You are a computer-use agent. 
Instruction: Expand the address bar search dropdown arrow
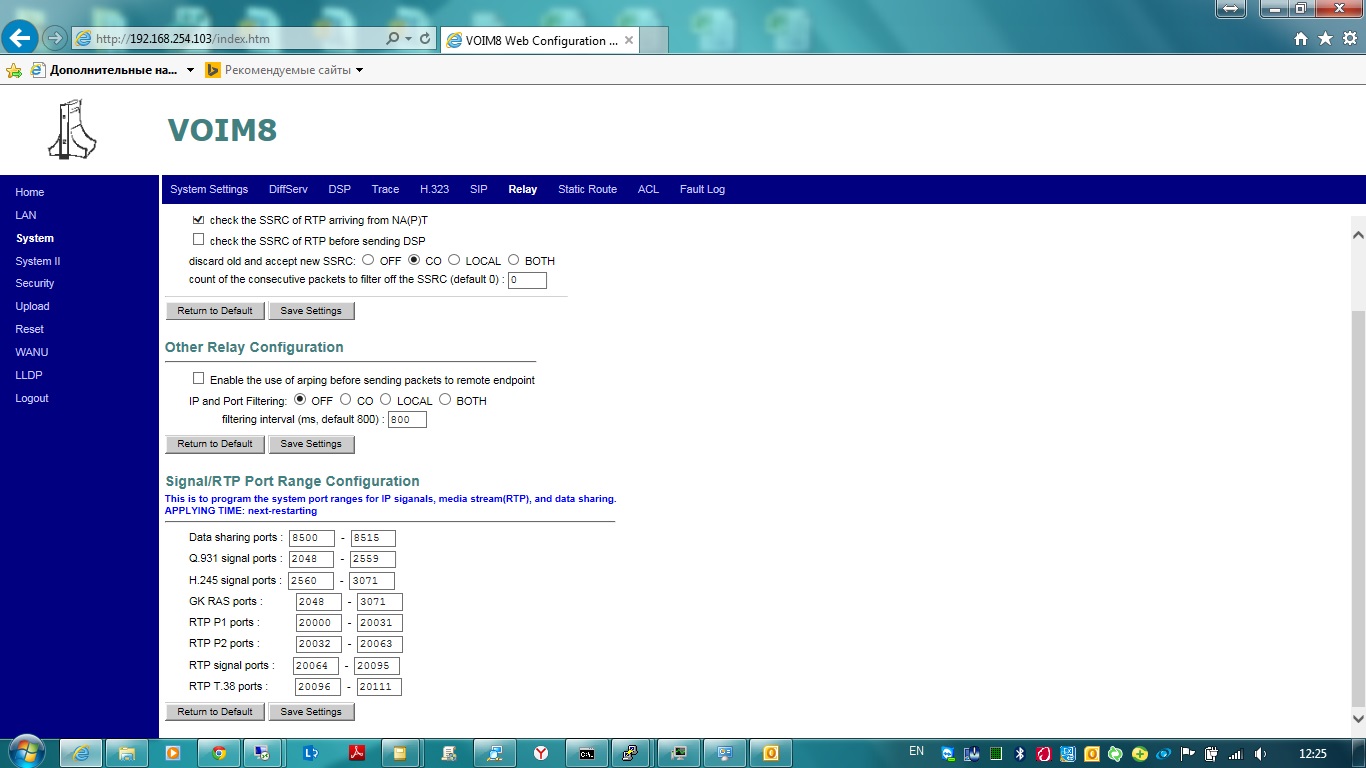408,39
